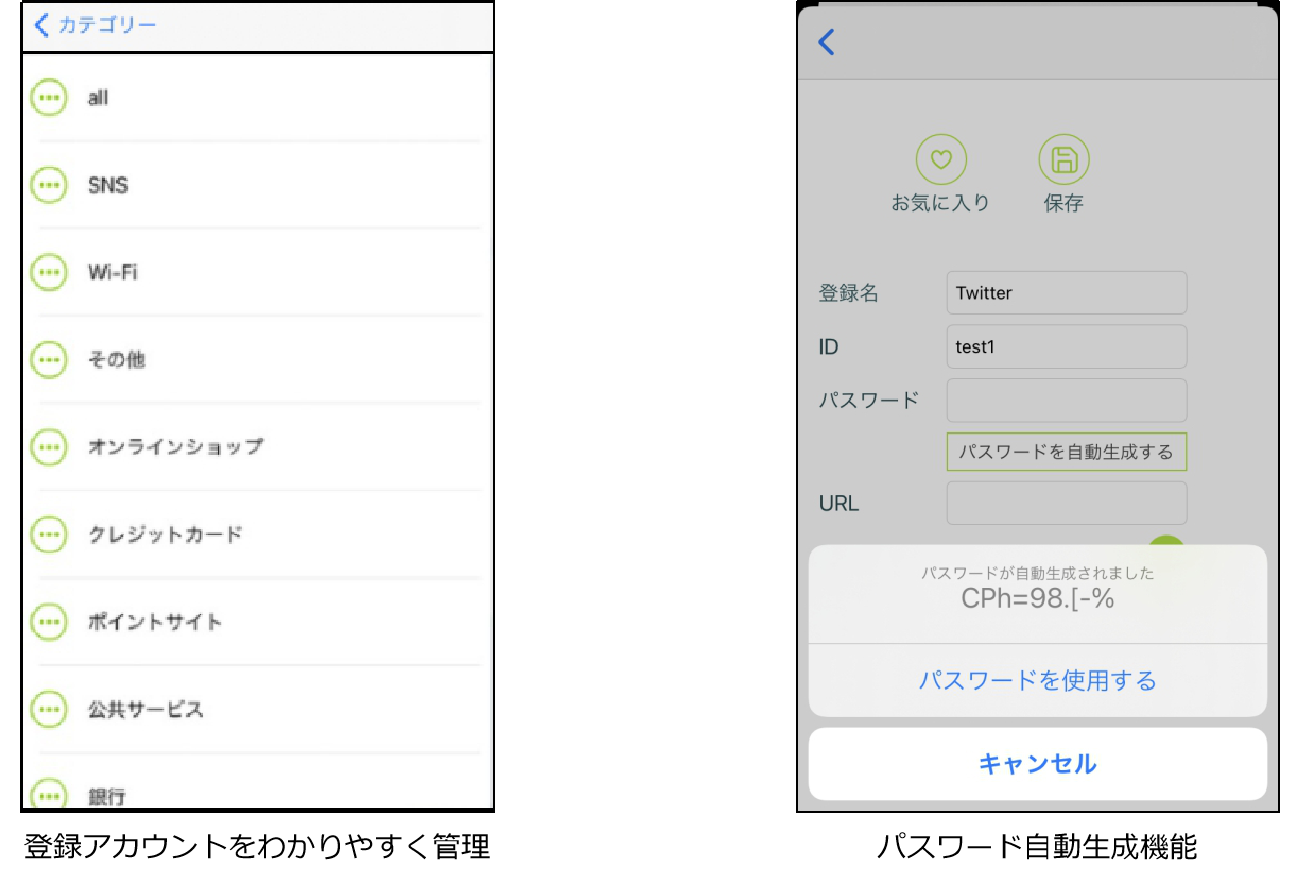Open options icon beside オンラインショップ category
1296x875 pixels.
(48, 447)
